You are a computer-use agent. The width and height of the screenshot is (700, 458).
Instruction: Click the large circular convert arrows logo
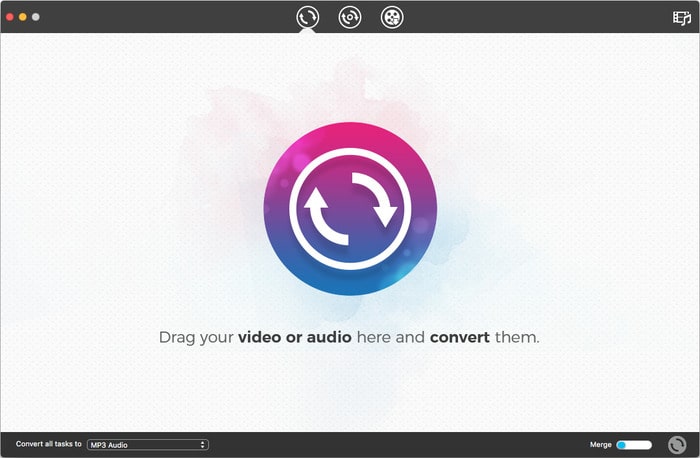[x=350, y=208]
